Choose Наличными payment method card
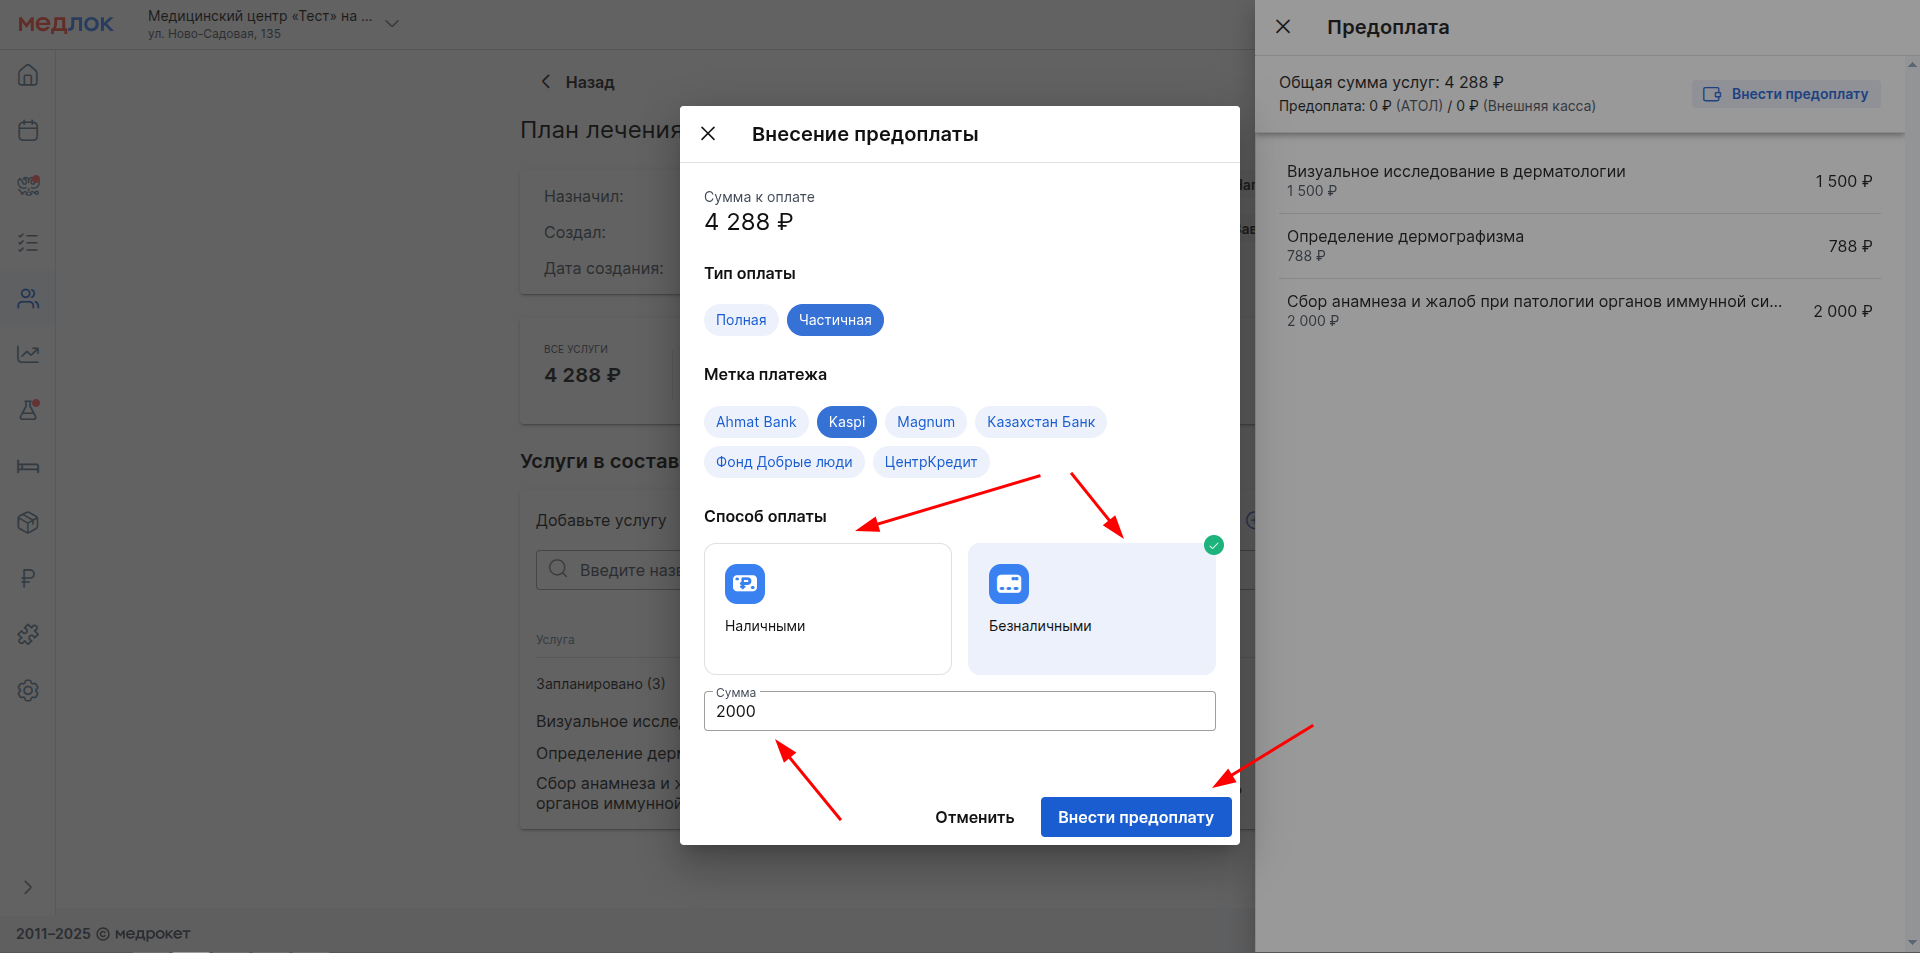 pos(827,608)
